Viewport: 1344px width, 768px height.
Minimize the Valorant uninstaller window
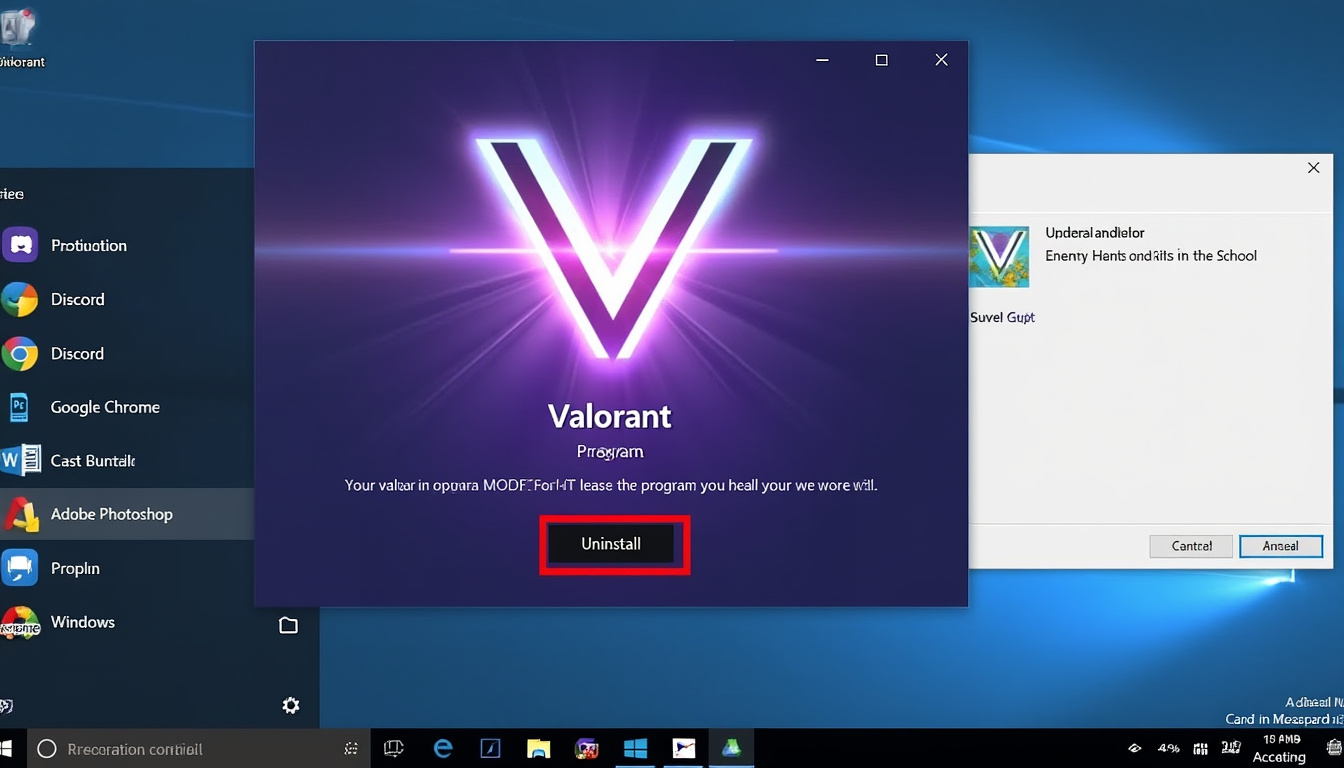coord(822,60)
